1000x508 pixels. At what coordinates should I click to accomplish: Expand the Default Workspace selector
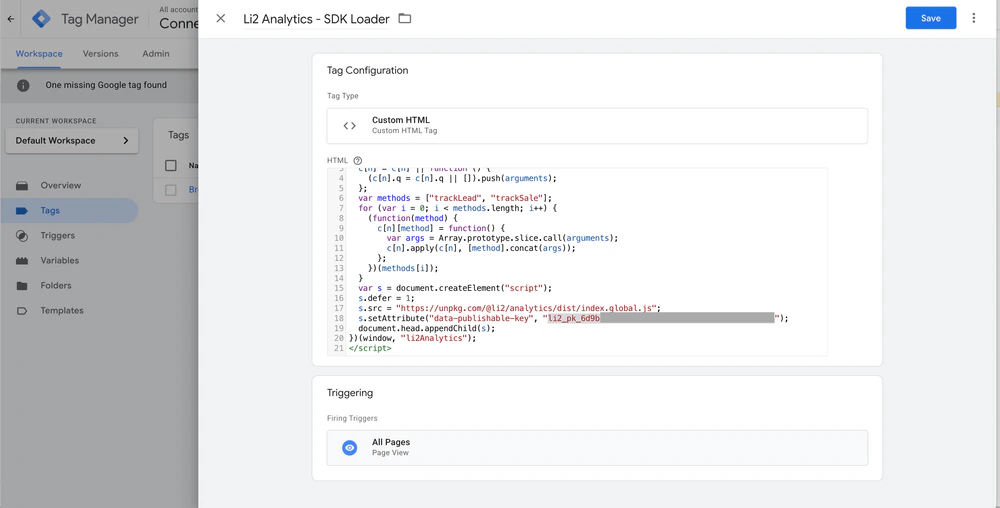pyautogui.click(x=71, y=141)
